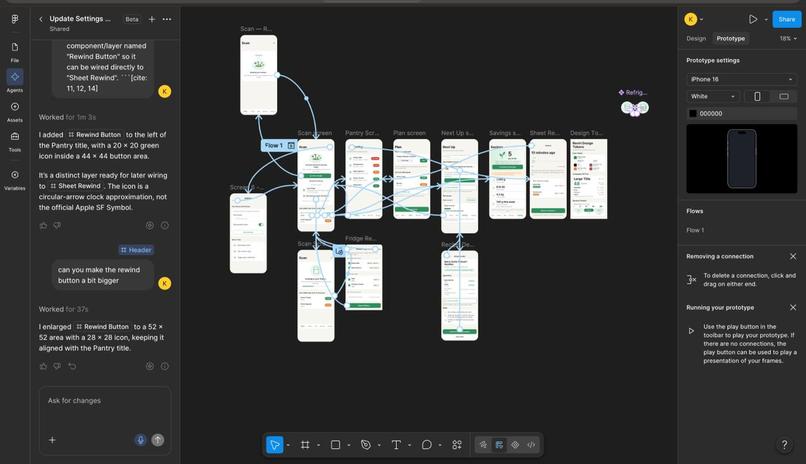The image size is (806, 464).
Task: Send the chat message arrow button
Action: coord(158,440)
